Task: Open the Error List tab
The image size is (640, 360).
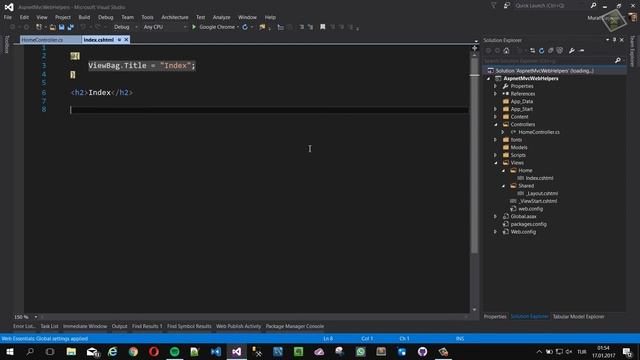Action: pyautogui.click(x=24, y=326)
